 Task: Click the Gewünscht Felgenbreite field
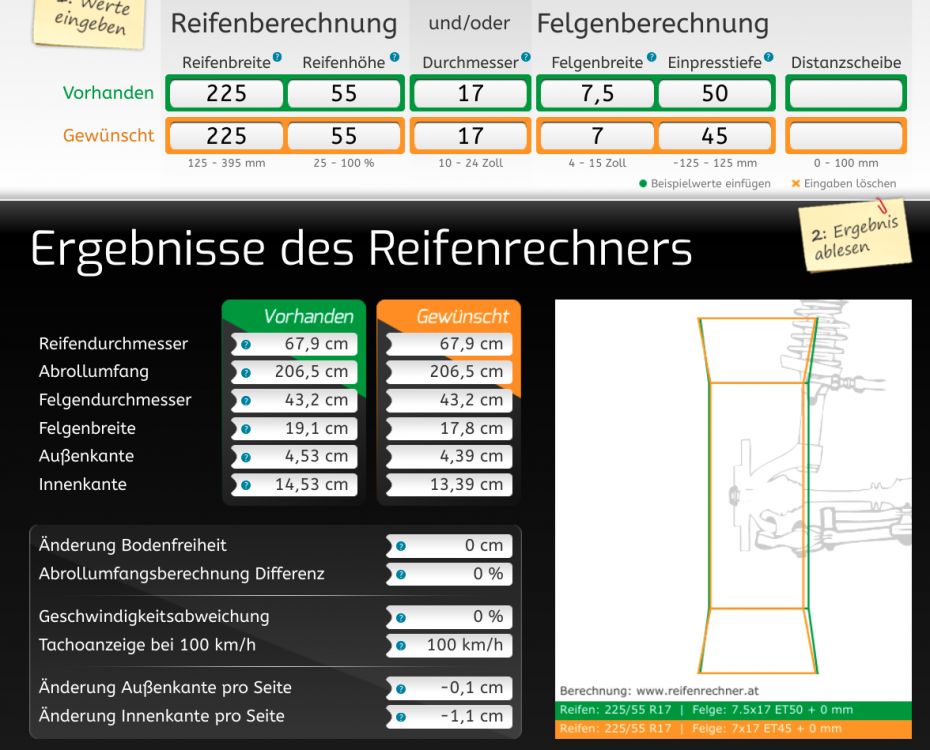597,136
